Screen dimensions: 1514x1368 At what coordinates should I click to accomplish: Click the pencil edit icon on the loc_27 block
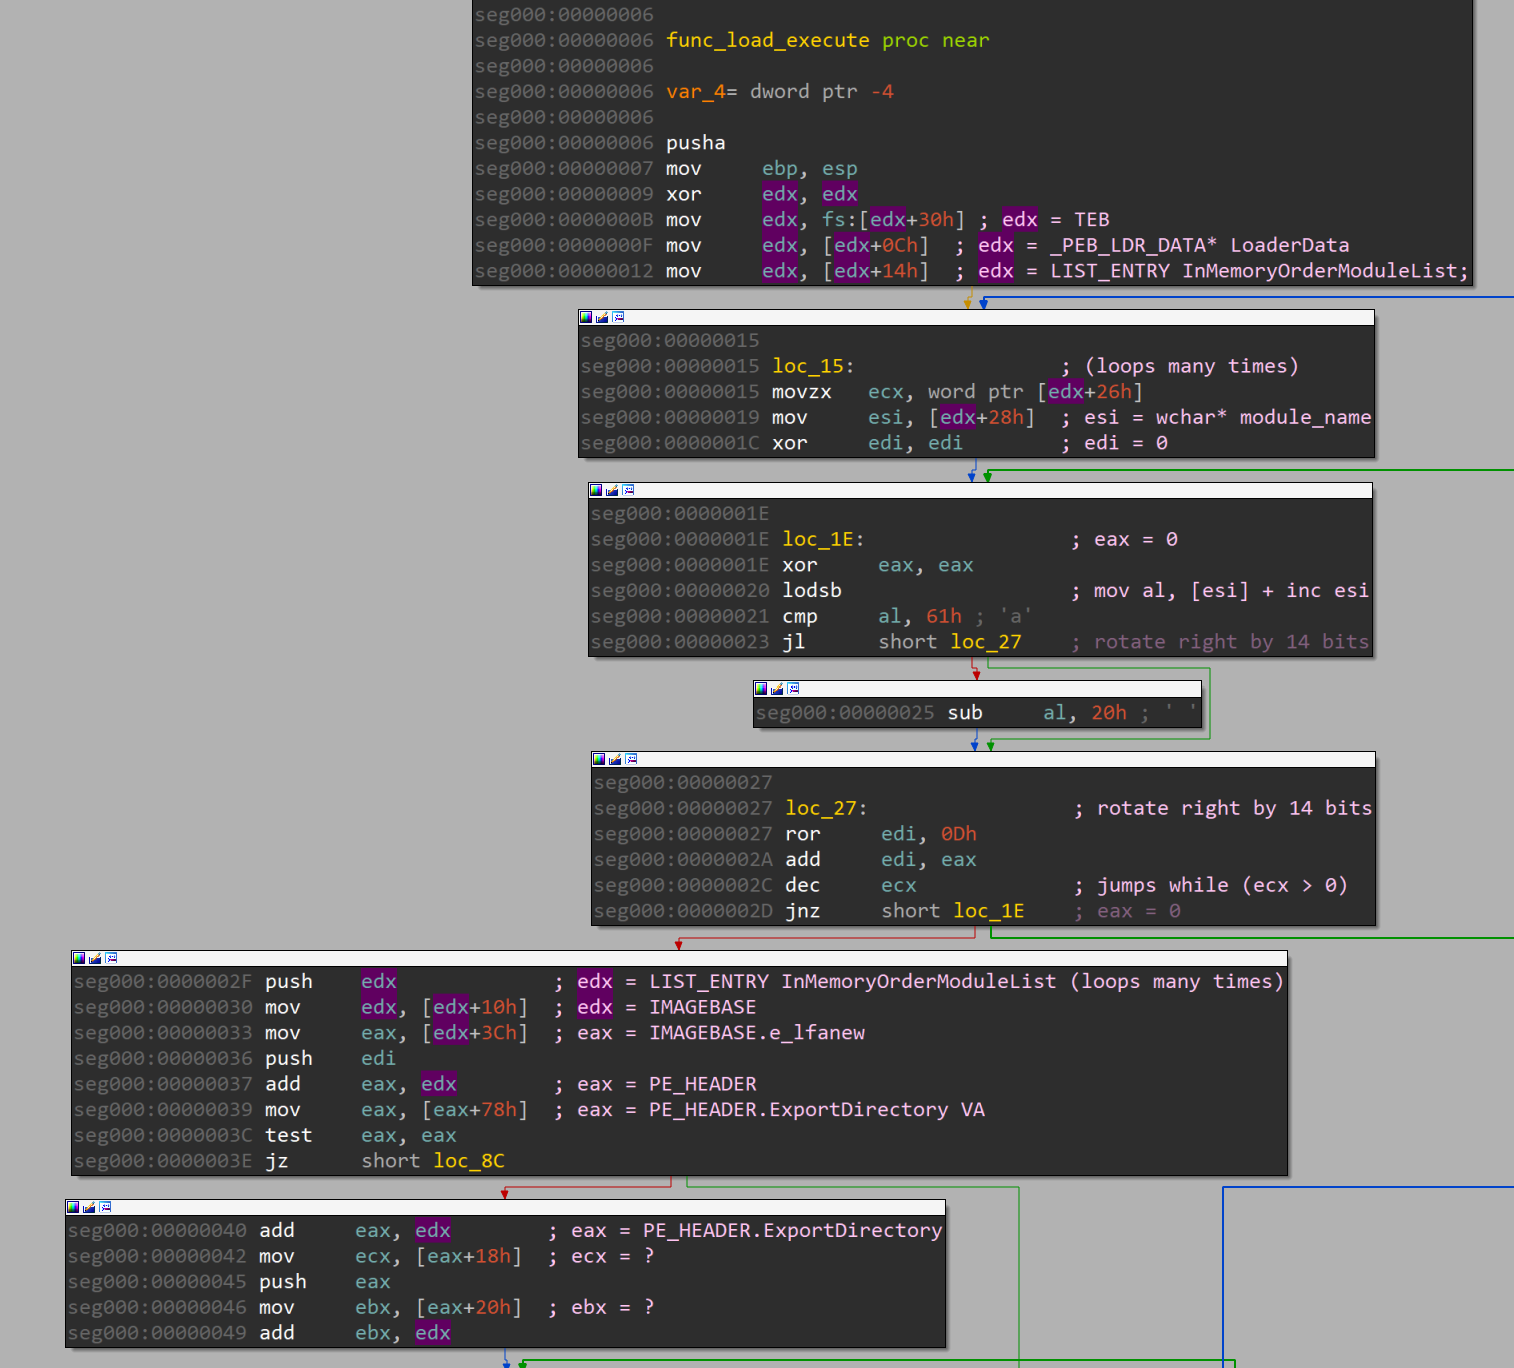[x=616, y=759]
